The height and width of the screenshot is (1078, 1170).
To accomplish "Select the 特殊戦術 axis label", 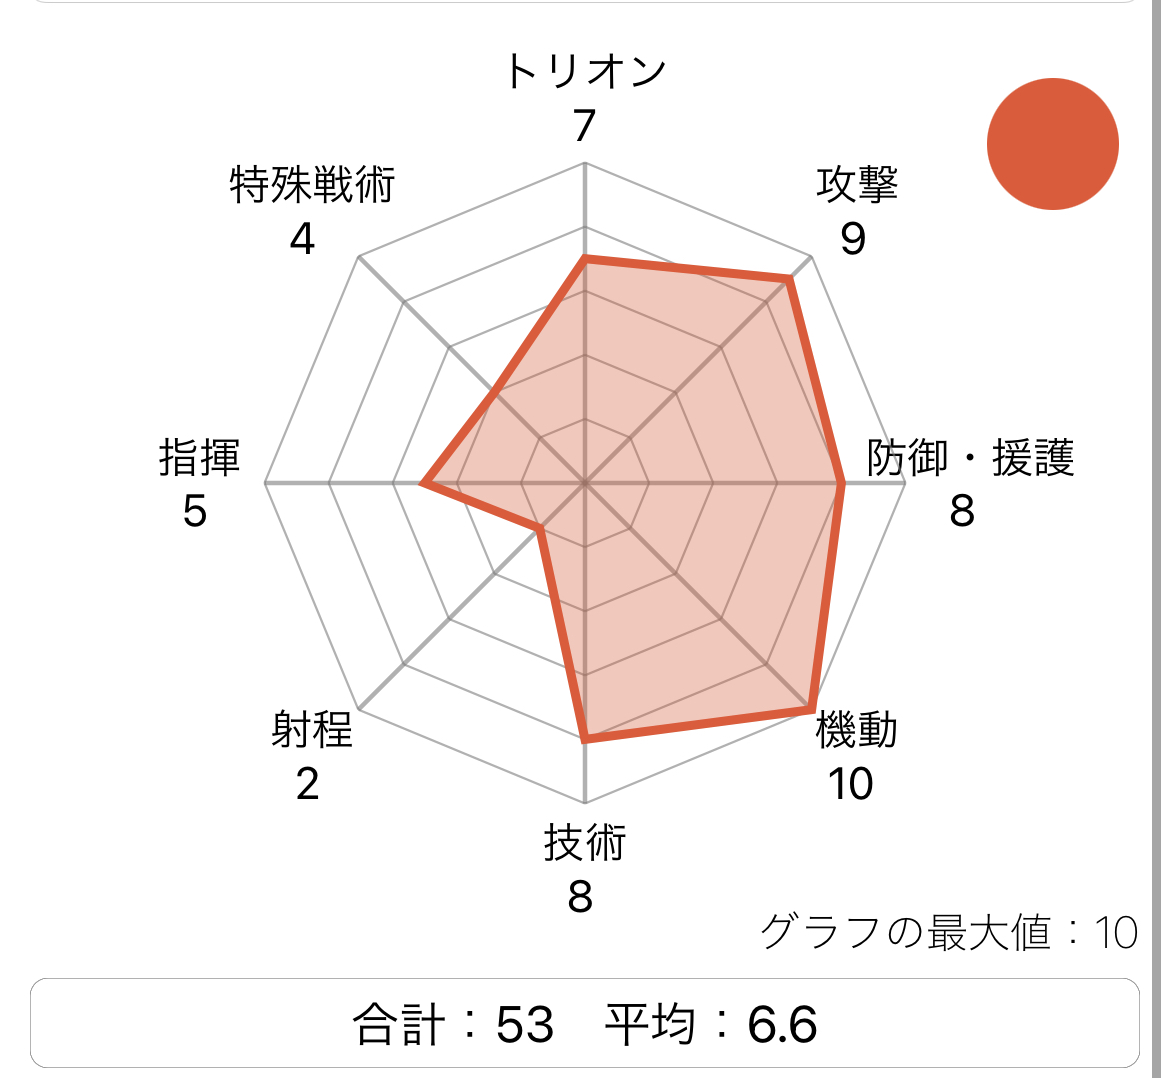I will 312,185.
